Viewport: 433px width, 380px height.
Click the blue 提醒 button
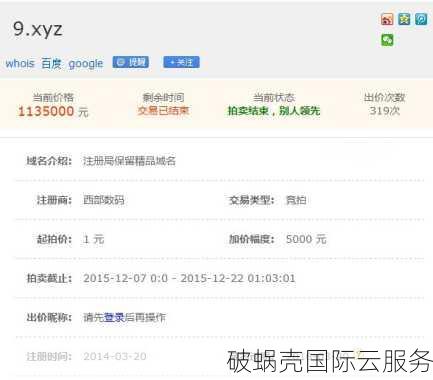point(131,62)
